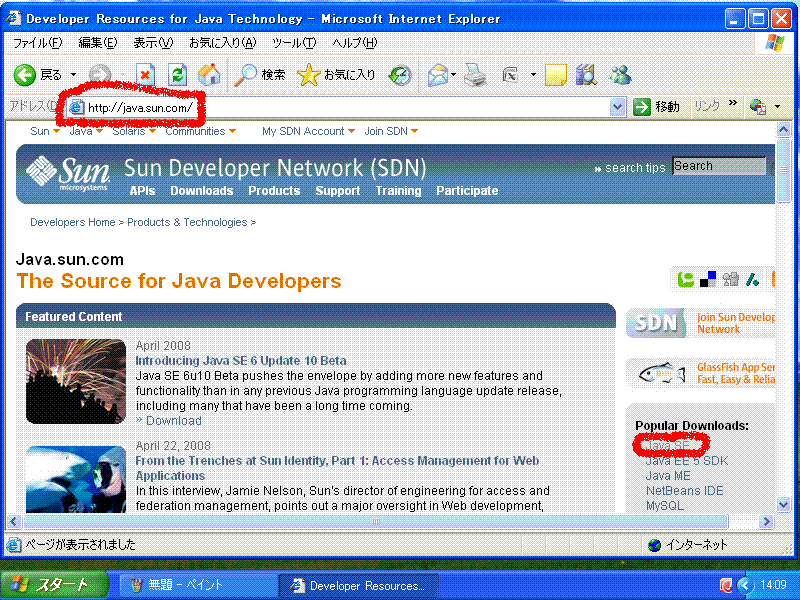Click the GlassFish fish banner image
The image size is (800, 600).
[x=661, y=373]
